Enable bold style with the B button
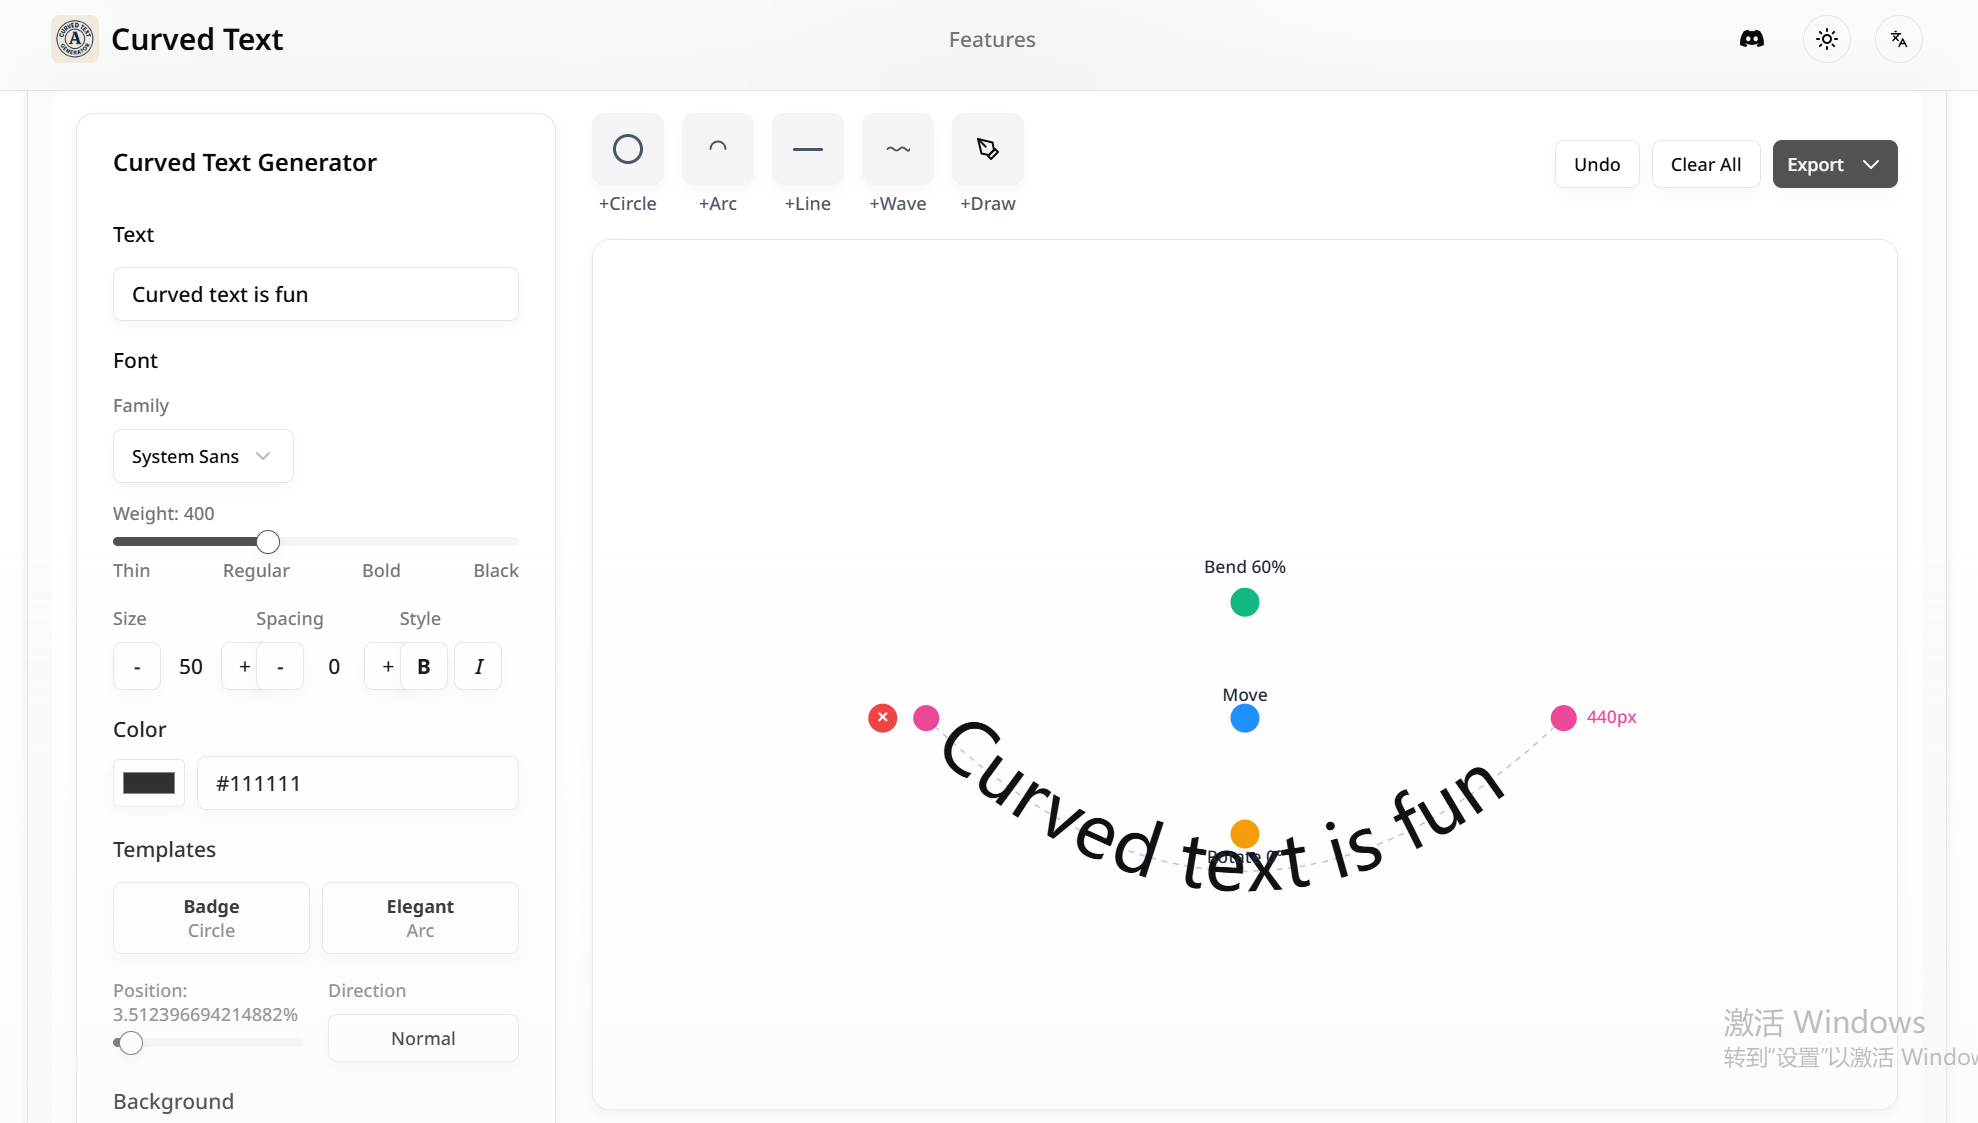1978x1123 pixels. point(423,666)
